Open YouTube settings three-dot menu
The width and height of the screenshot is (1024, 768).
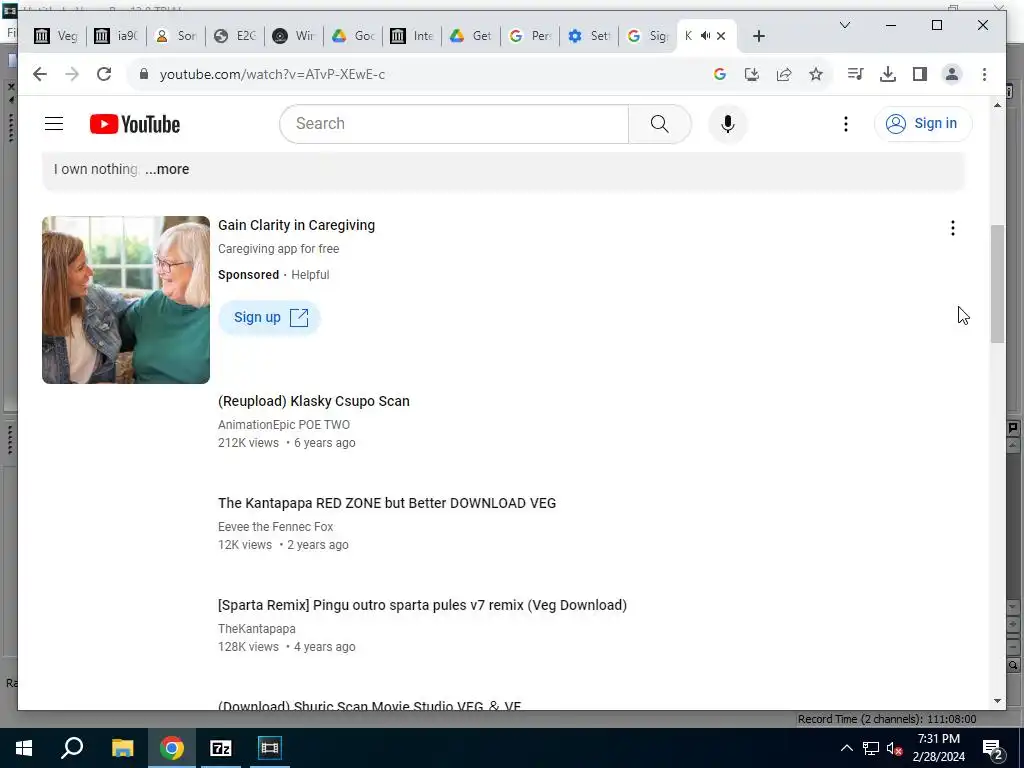coord(846,124)
